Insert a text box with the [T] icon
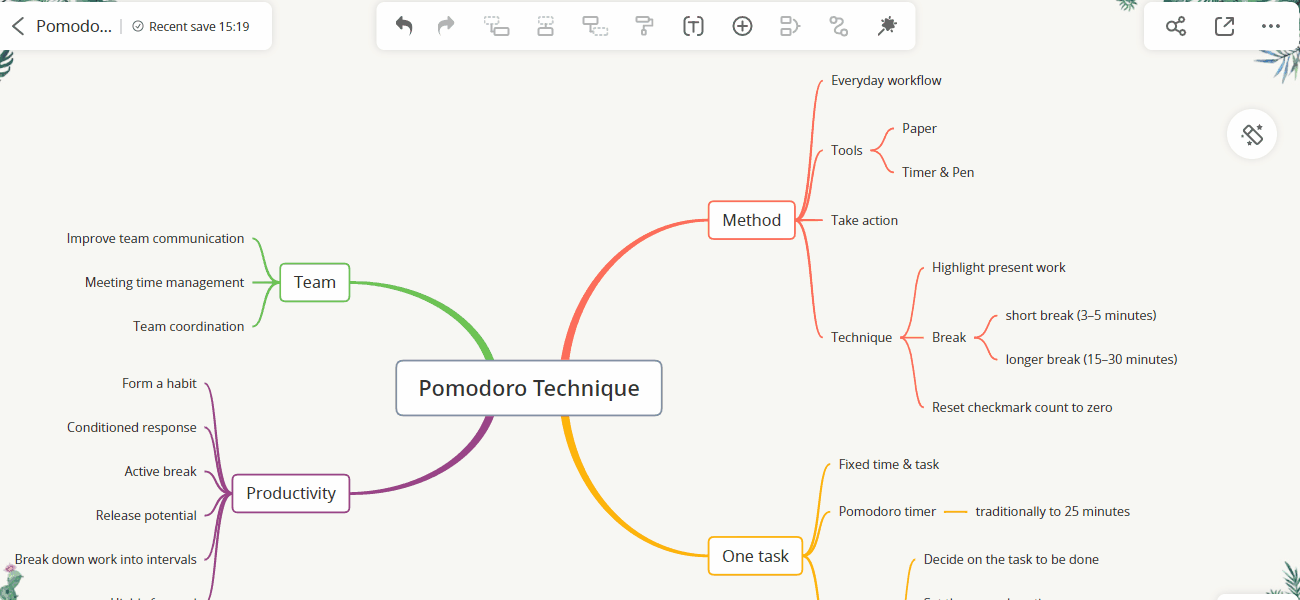The image size is (1300, 600). coord(693,26)
